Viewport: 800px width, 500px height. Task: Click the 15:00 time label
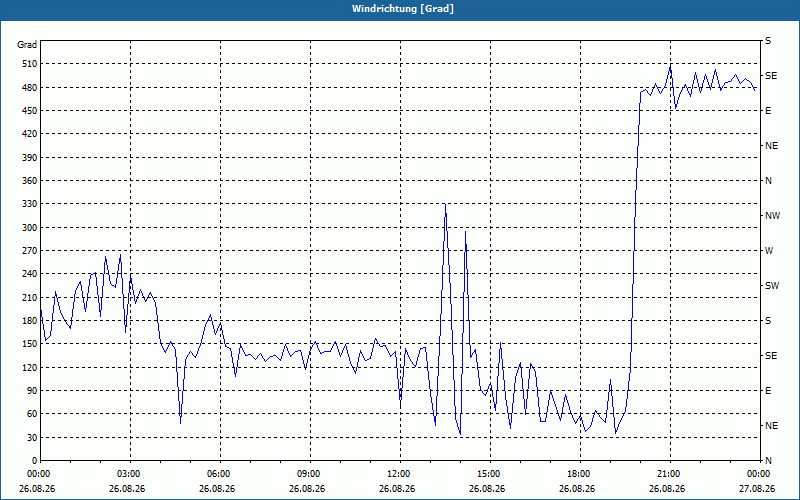(487, 473)
